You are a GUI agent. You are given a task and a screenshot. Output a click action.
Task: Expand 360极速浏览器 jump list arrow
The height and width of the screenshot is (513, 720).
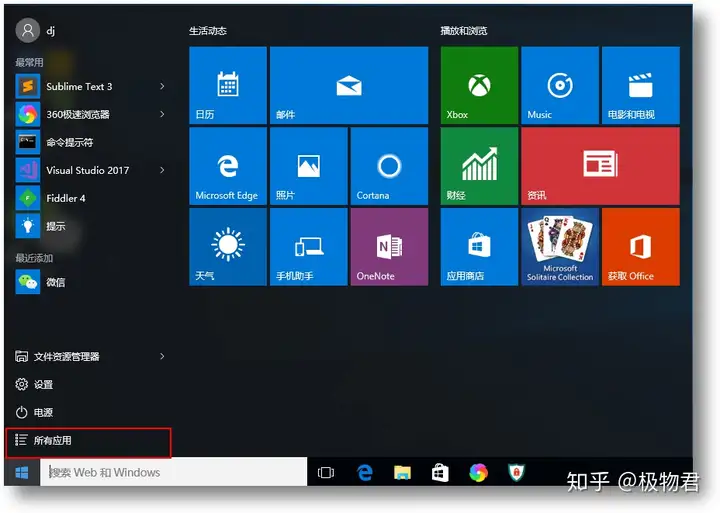pos(162,114)
